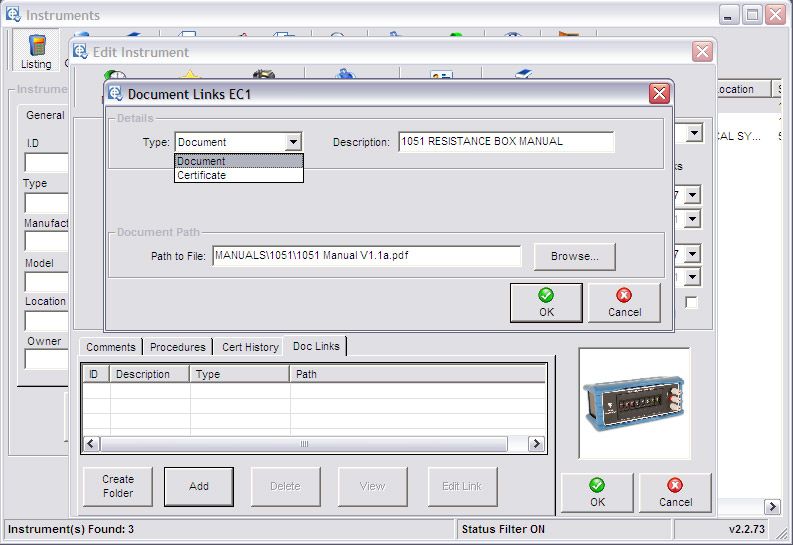Close the Edit Instrument window
The image size is (793, 545).
point(702,52)
